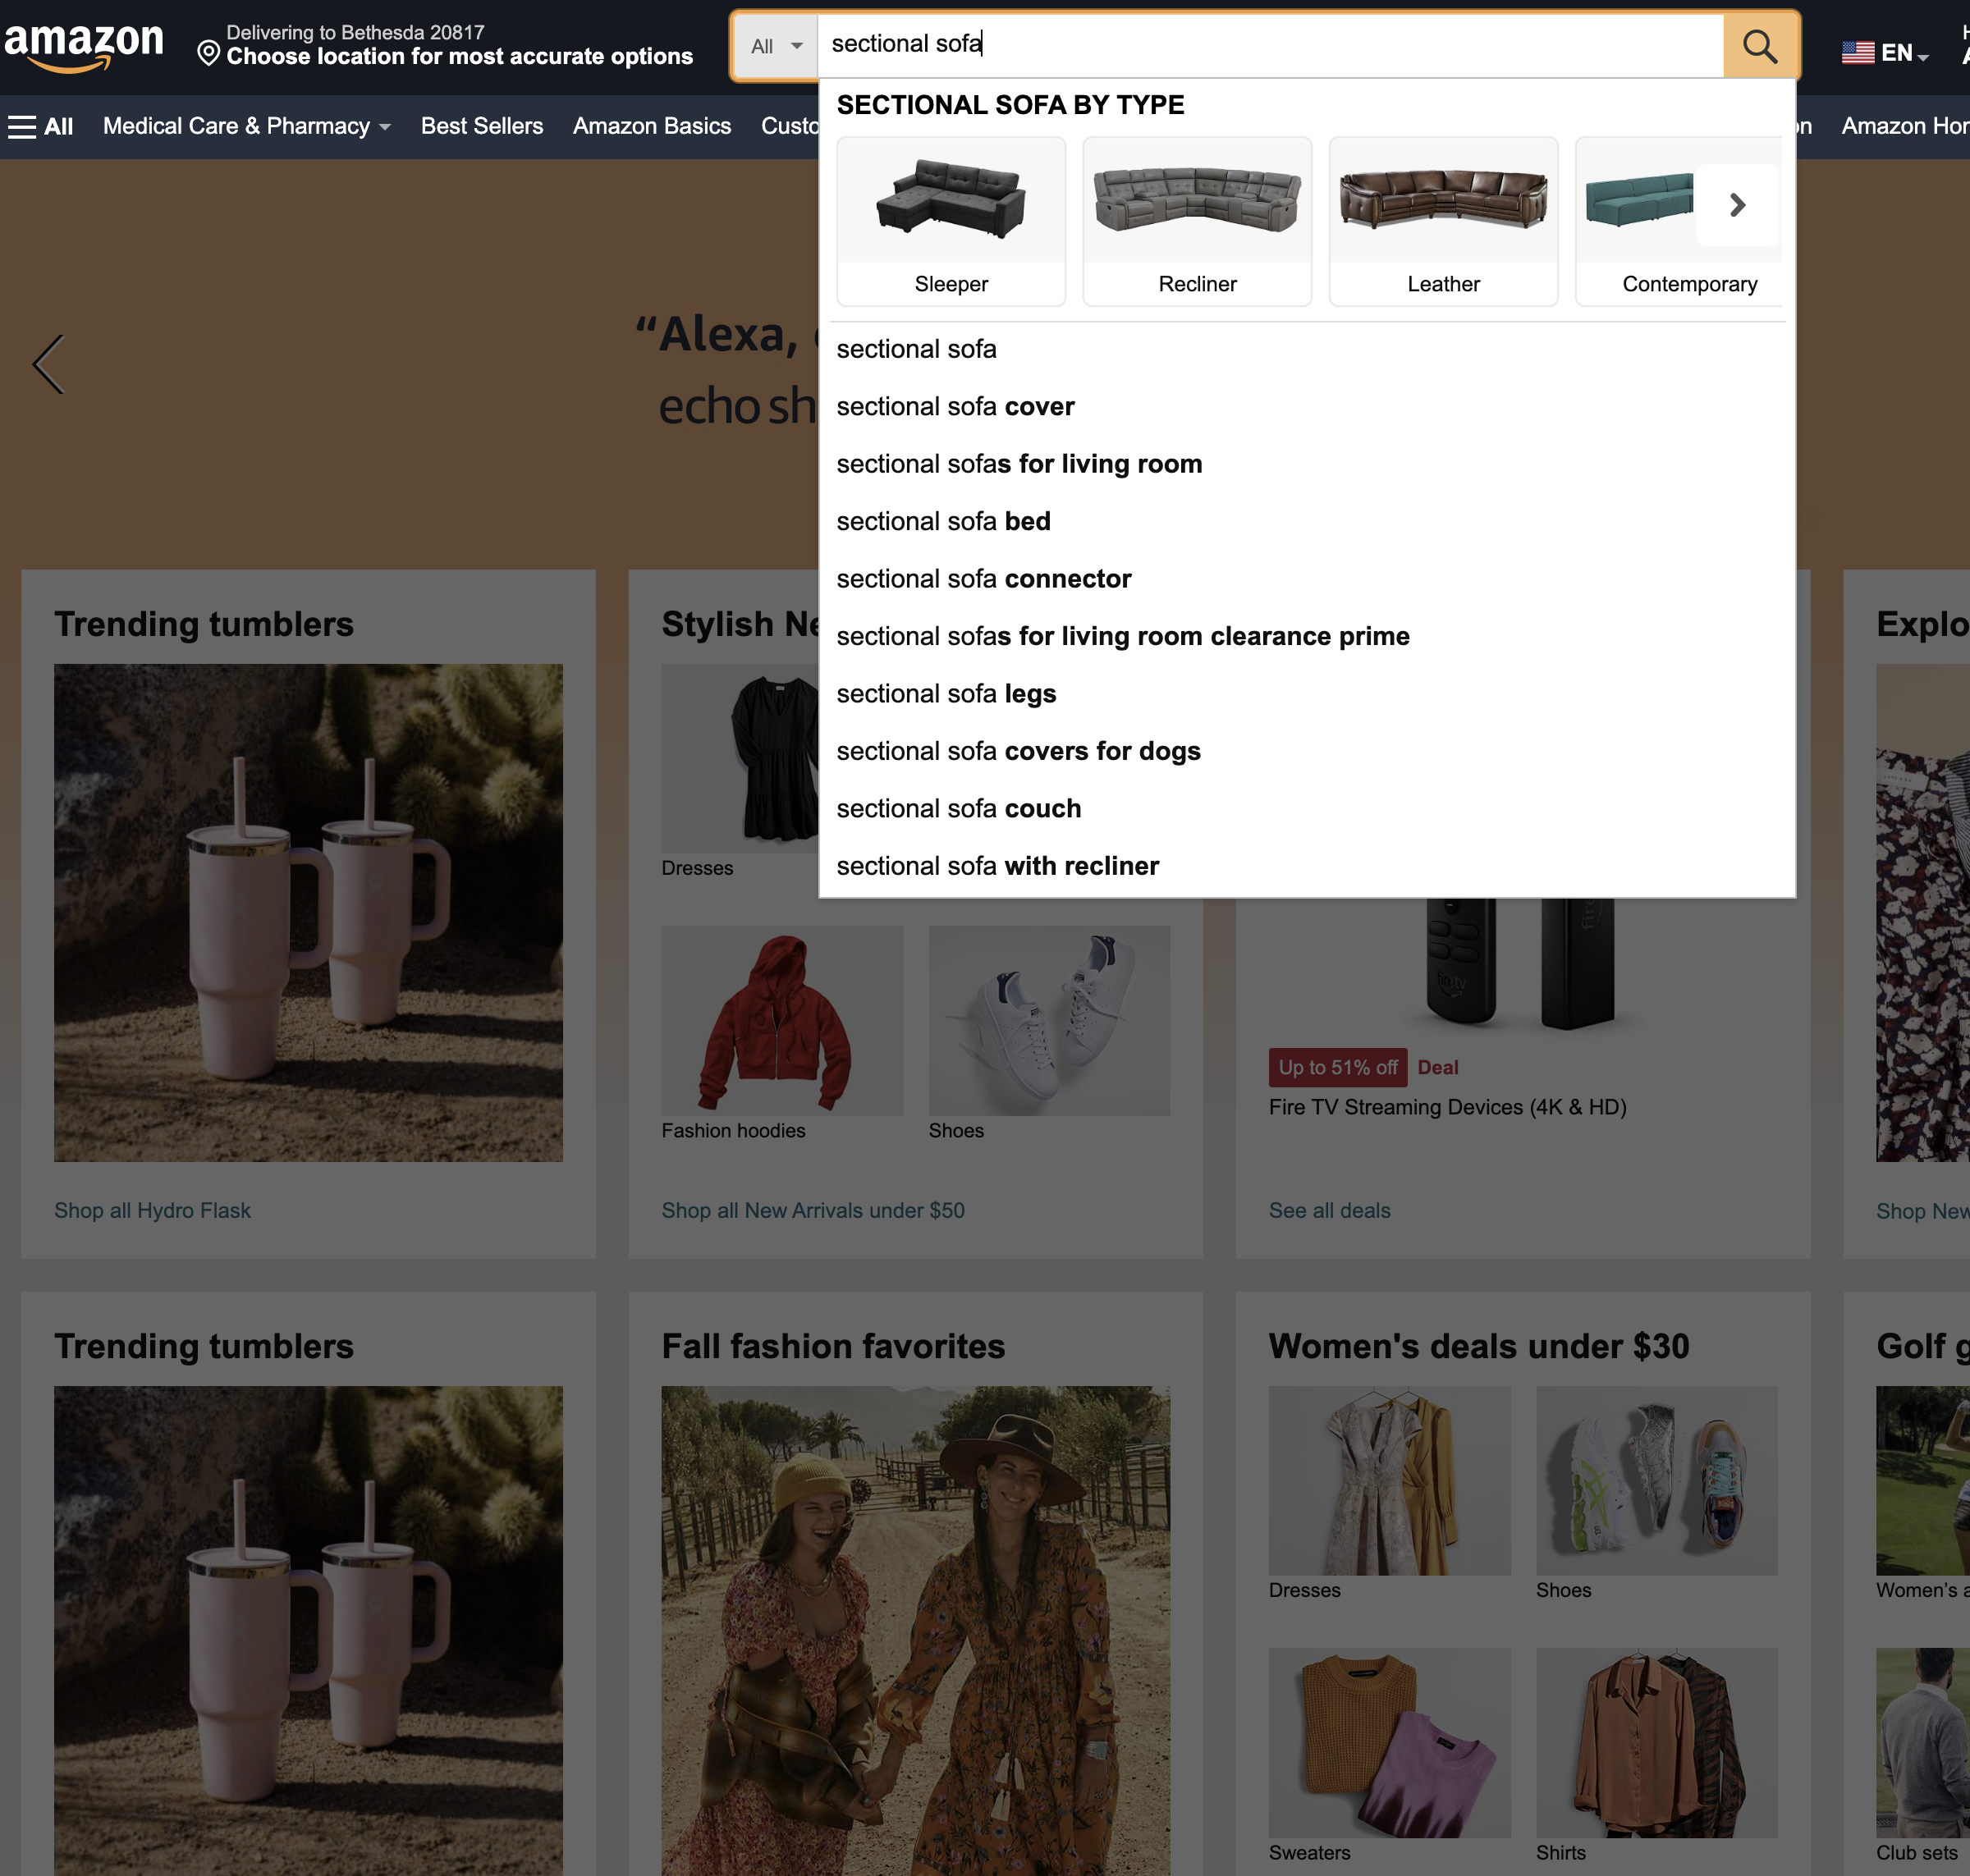Select Amazon Basics in the navigation bar
This screenshot has height=1876, width=1970.
point(651,126)
